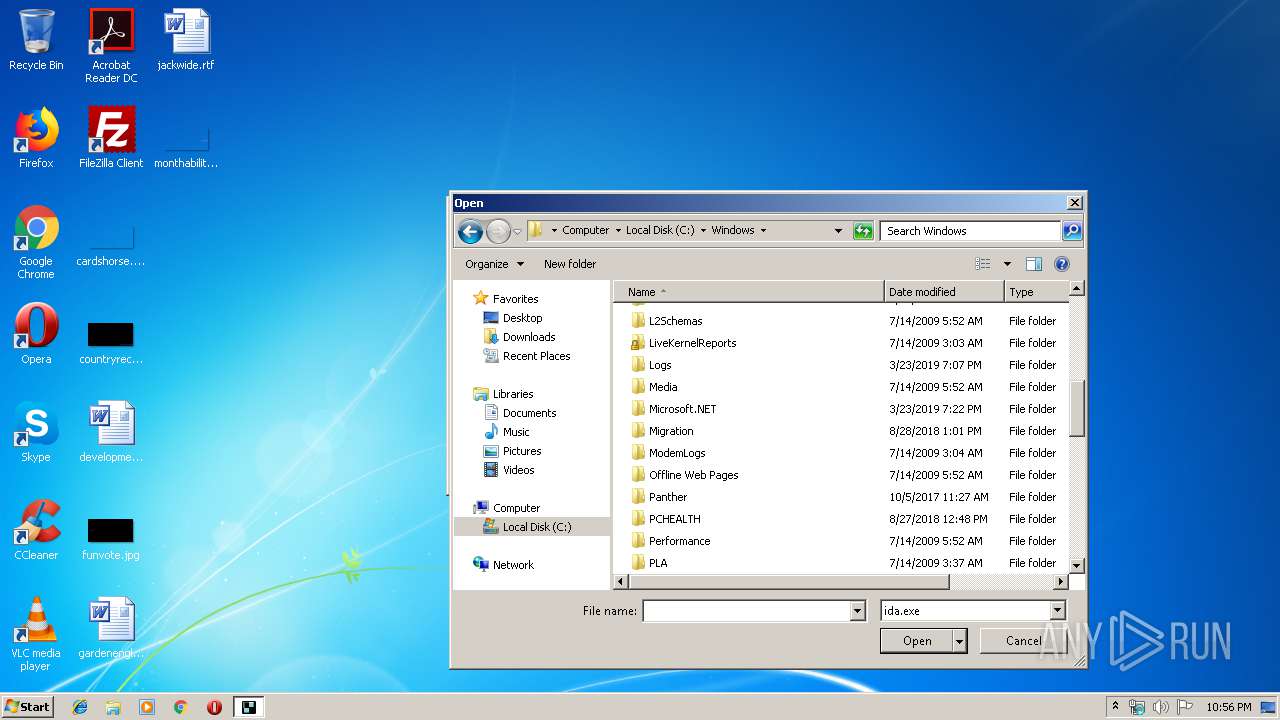Screen dimensions: 1280x720
Task: Sort by the Name column header
Action: 749,292
